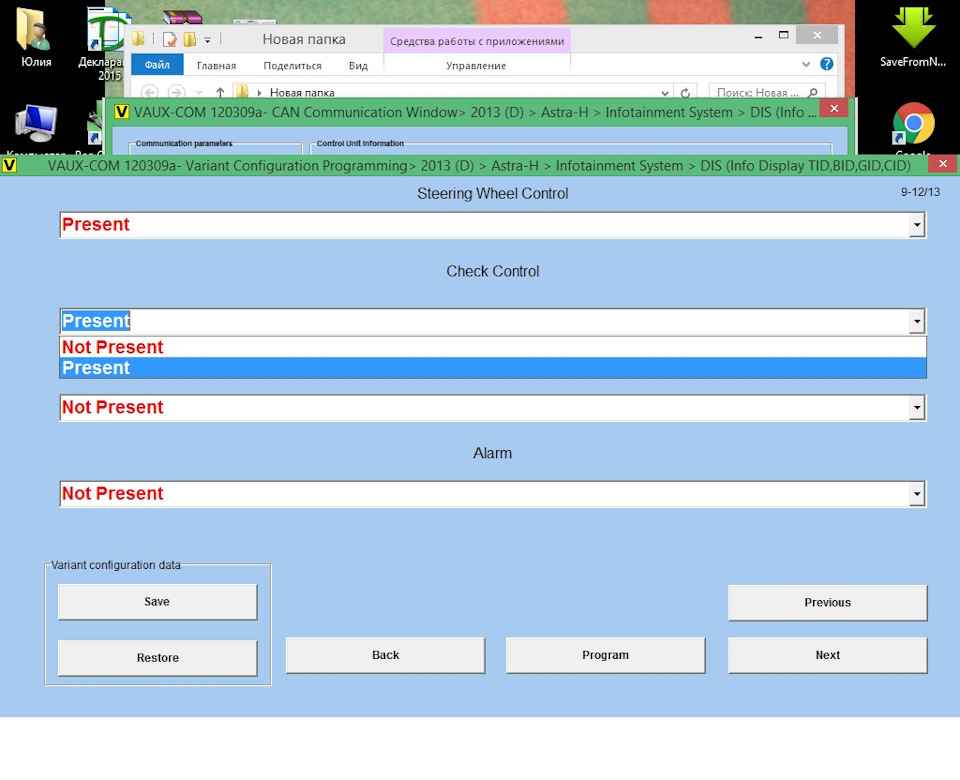Go to the Previous page
This screenshot has width=960, height=780.
click(827, 602)
